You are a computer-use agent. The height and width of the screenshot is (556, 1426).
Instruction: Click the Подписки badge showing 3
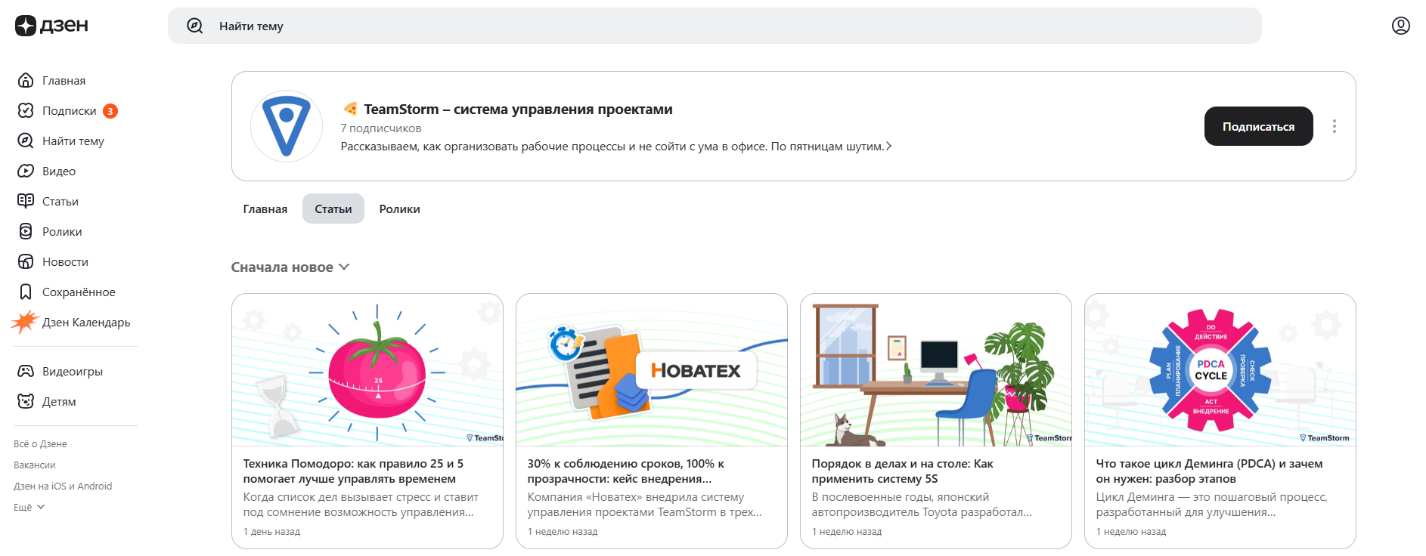[x=110, y=111]
